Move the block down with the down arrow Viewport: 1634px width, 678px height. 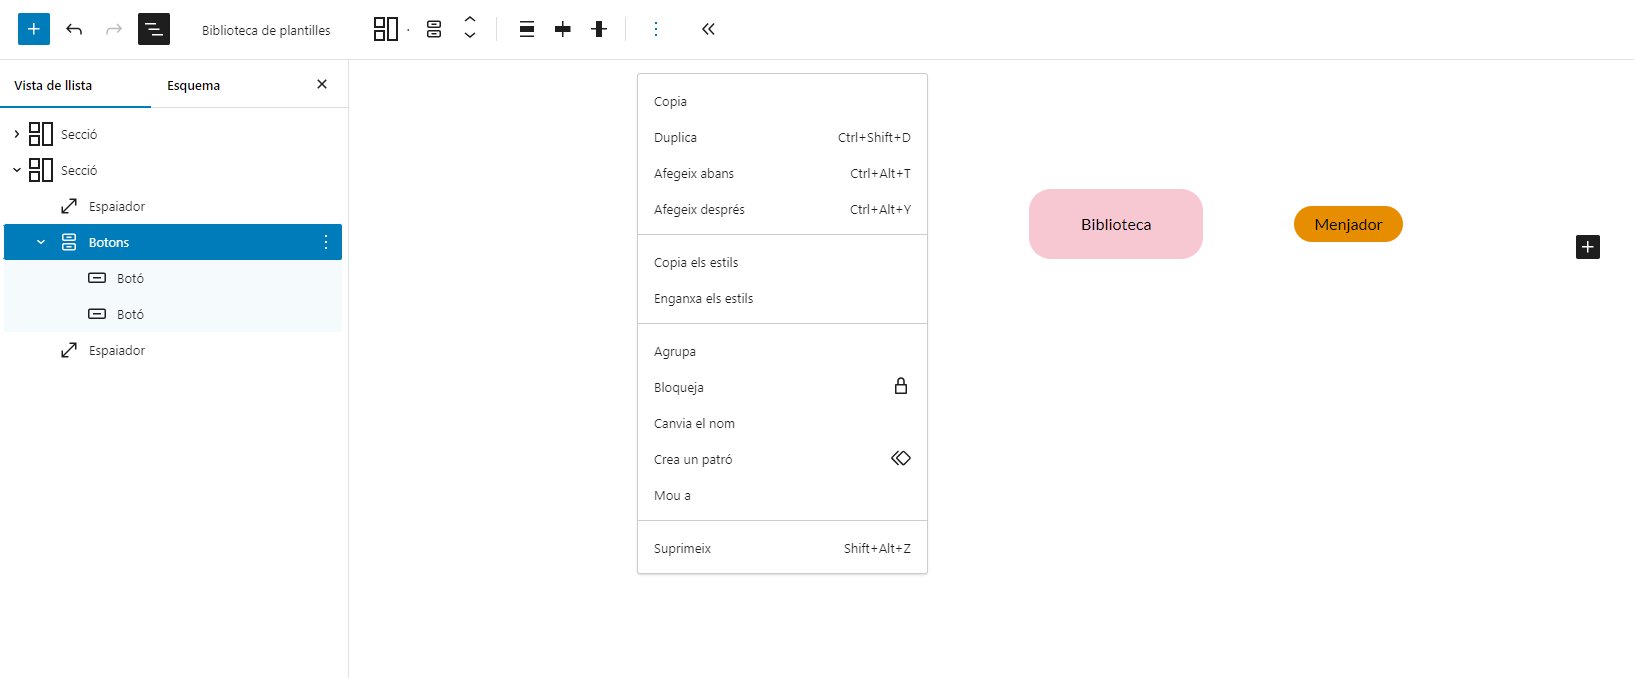click(470, 37)
